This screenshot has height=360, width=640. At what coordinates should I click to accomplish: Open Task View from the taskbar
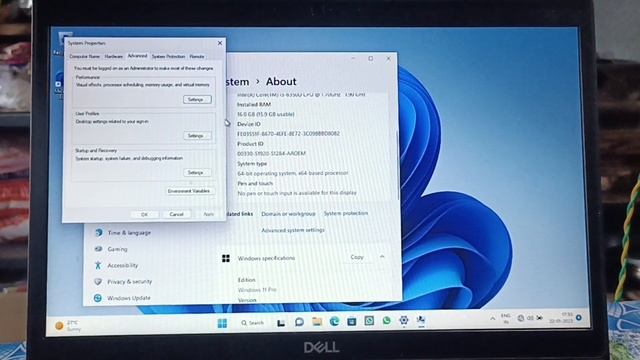click(281, 323)
